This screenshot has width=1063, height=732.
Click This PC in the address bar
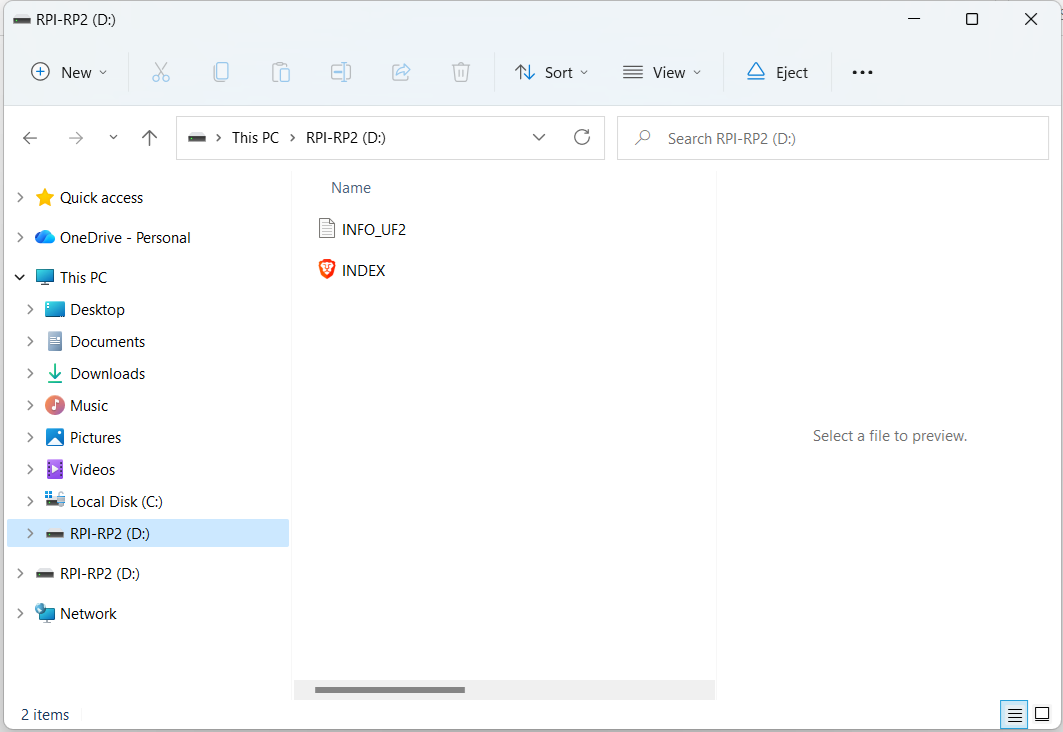(255, 138)
